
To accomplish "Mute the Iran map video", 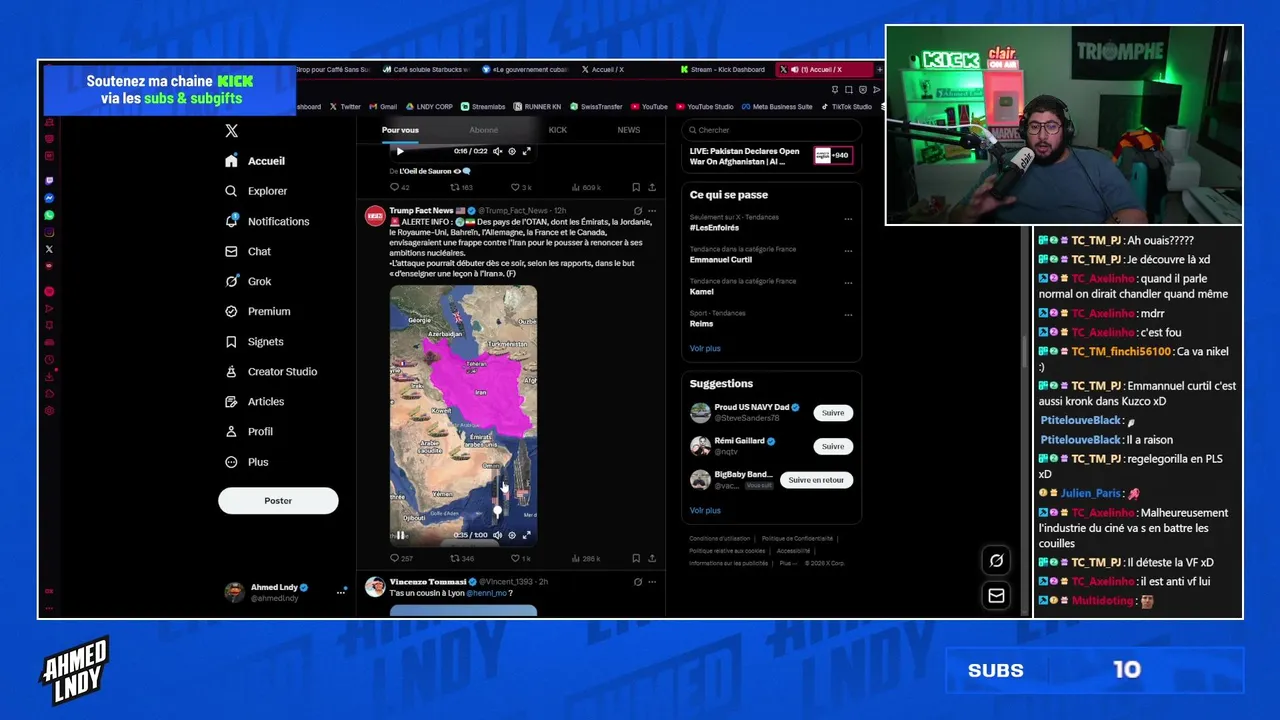I will point(498,535).
